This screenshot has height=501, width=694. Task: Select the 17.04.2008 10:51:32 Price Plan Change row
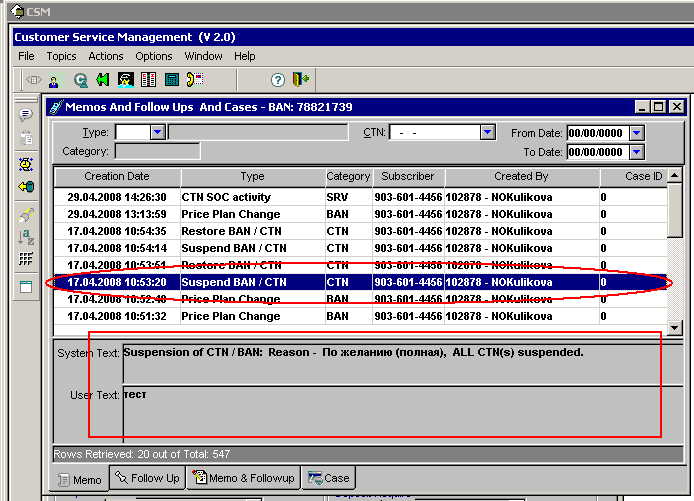point(361,316)
